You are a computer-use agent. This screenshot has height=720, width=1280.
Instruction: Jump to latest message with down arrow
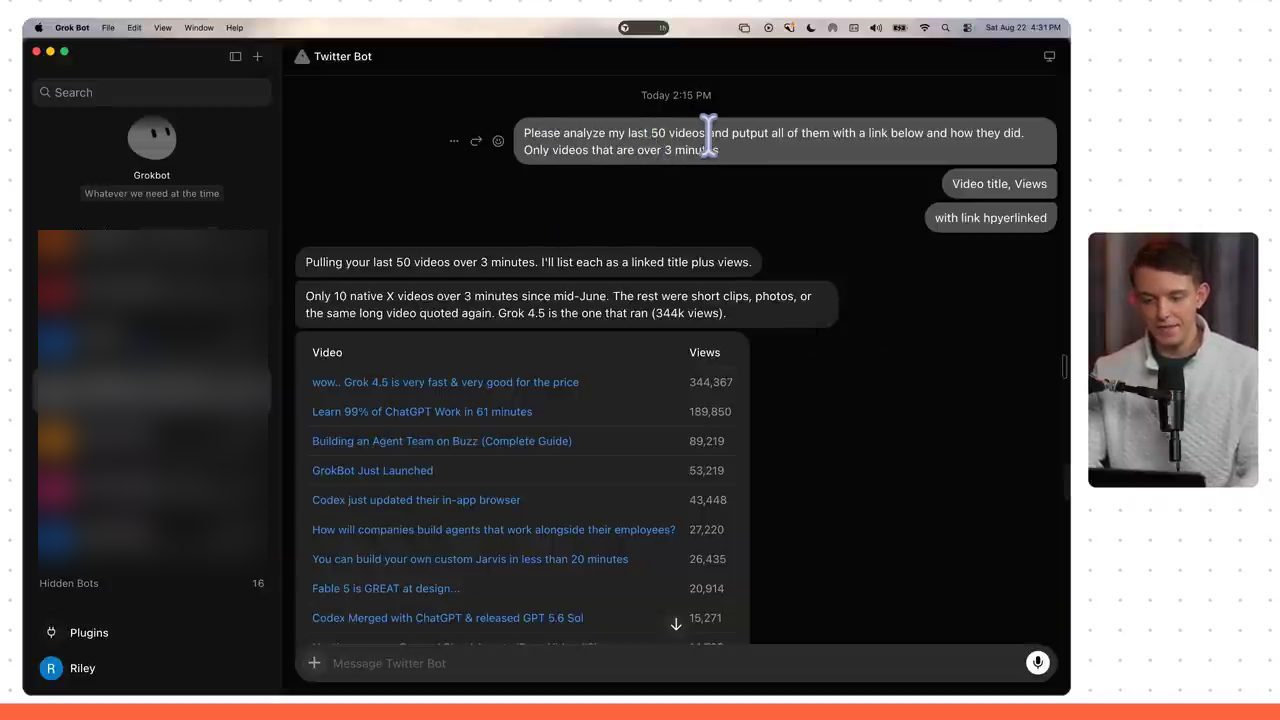pos(676,624)
